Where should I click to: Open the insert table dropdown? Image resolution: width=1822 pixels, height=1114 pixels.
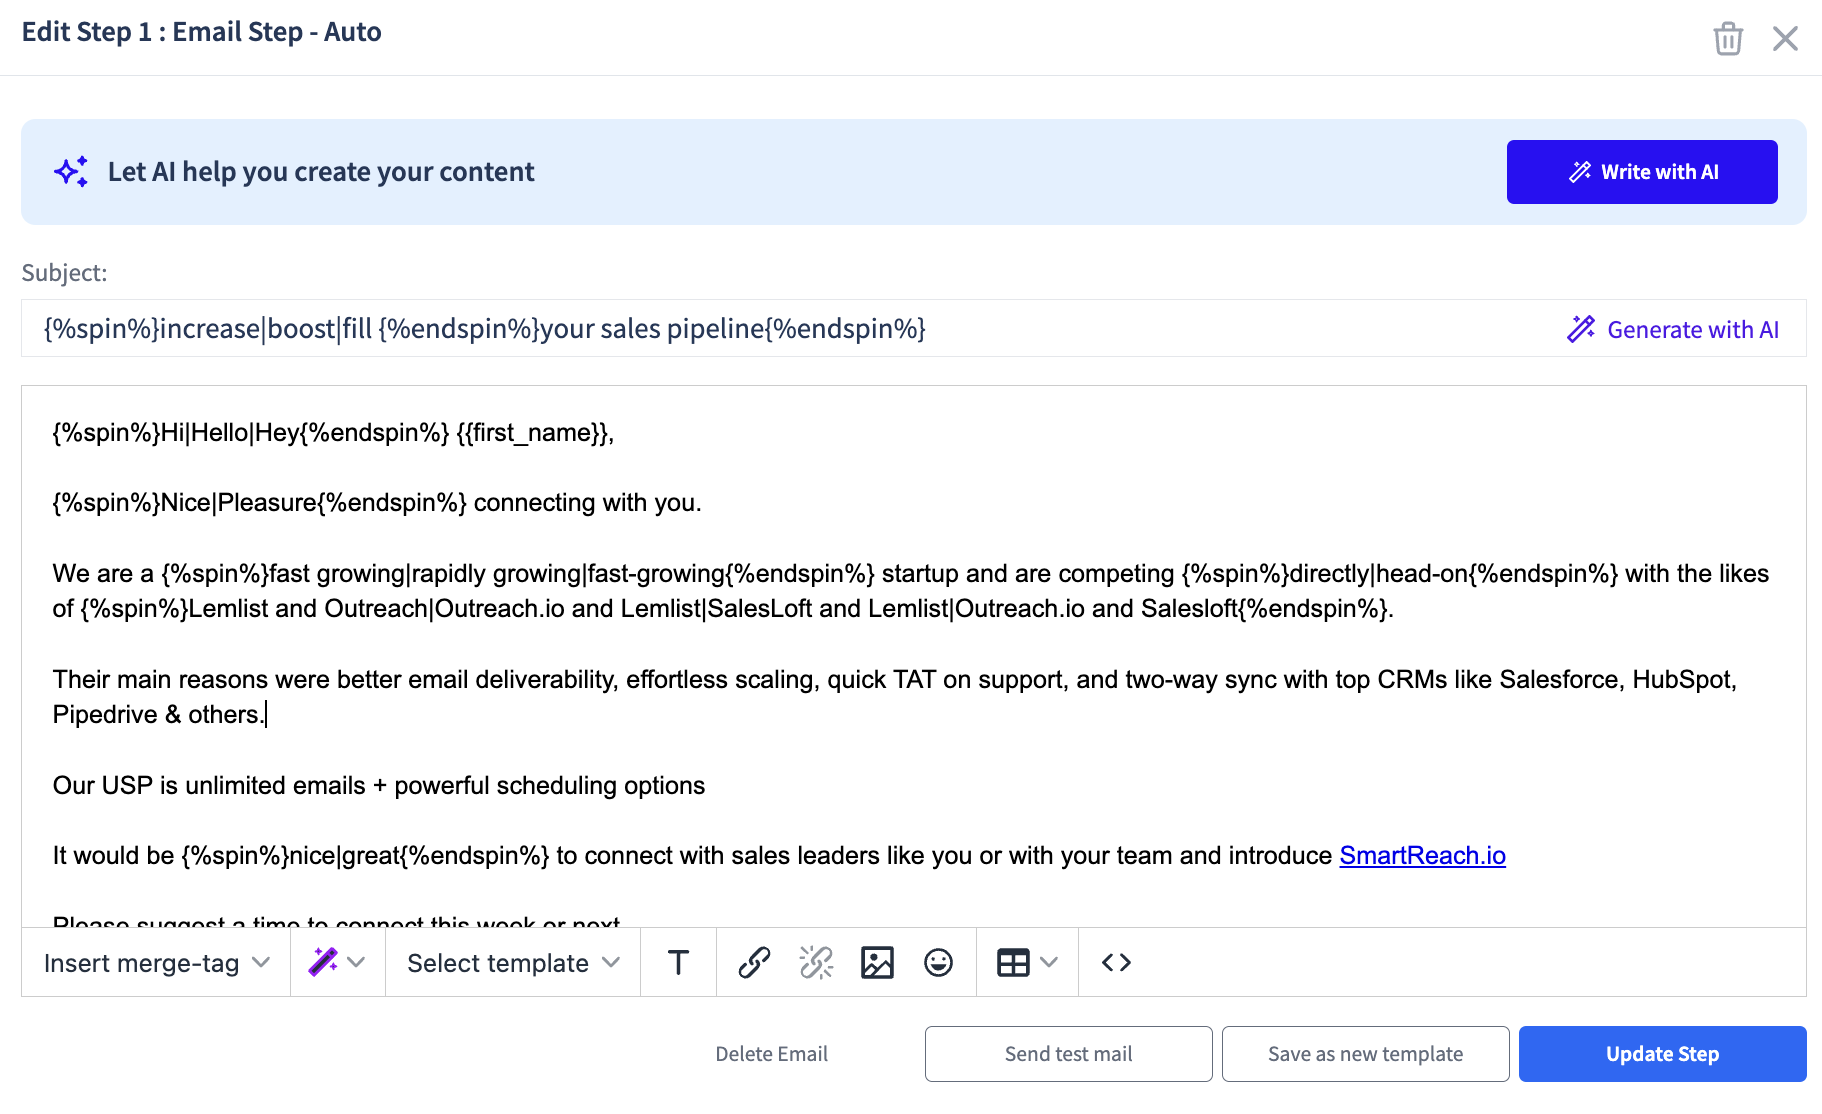click(1027, 962)
